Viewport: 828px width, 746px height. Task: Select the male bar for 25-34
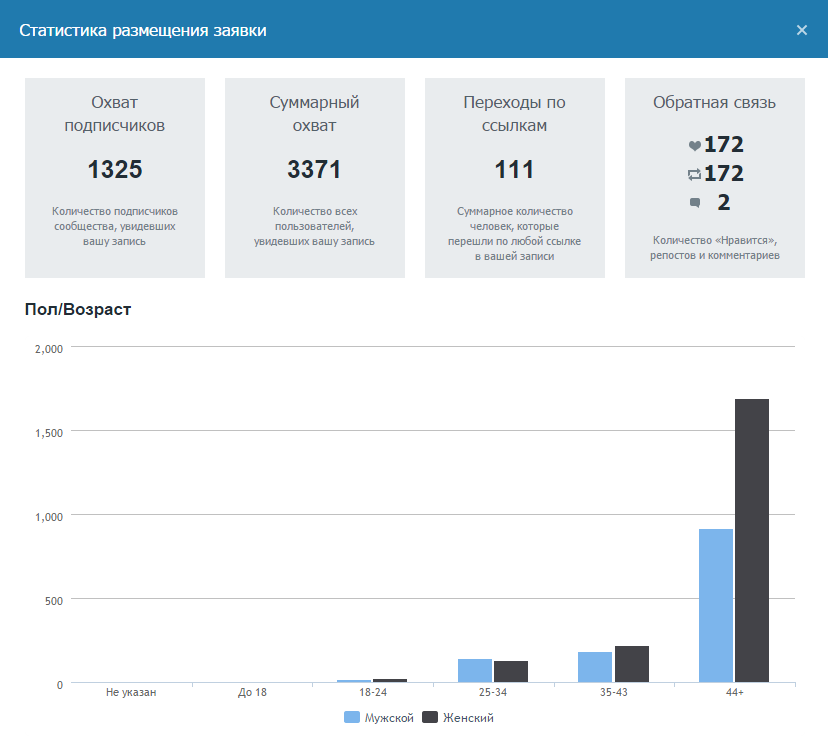(474, 671)
